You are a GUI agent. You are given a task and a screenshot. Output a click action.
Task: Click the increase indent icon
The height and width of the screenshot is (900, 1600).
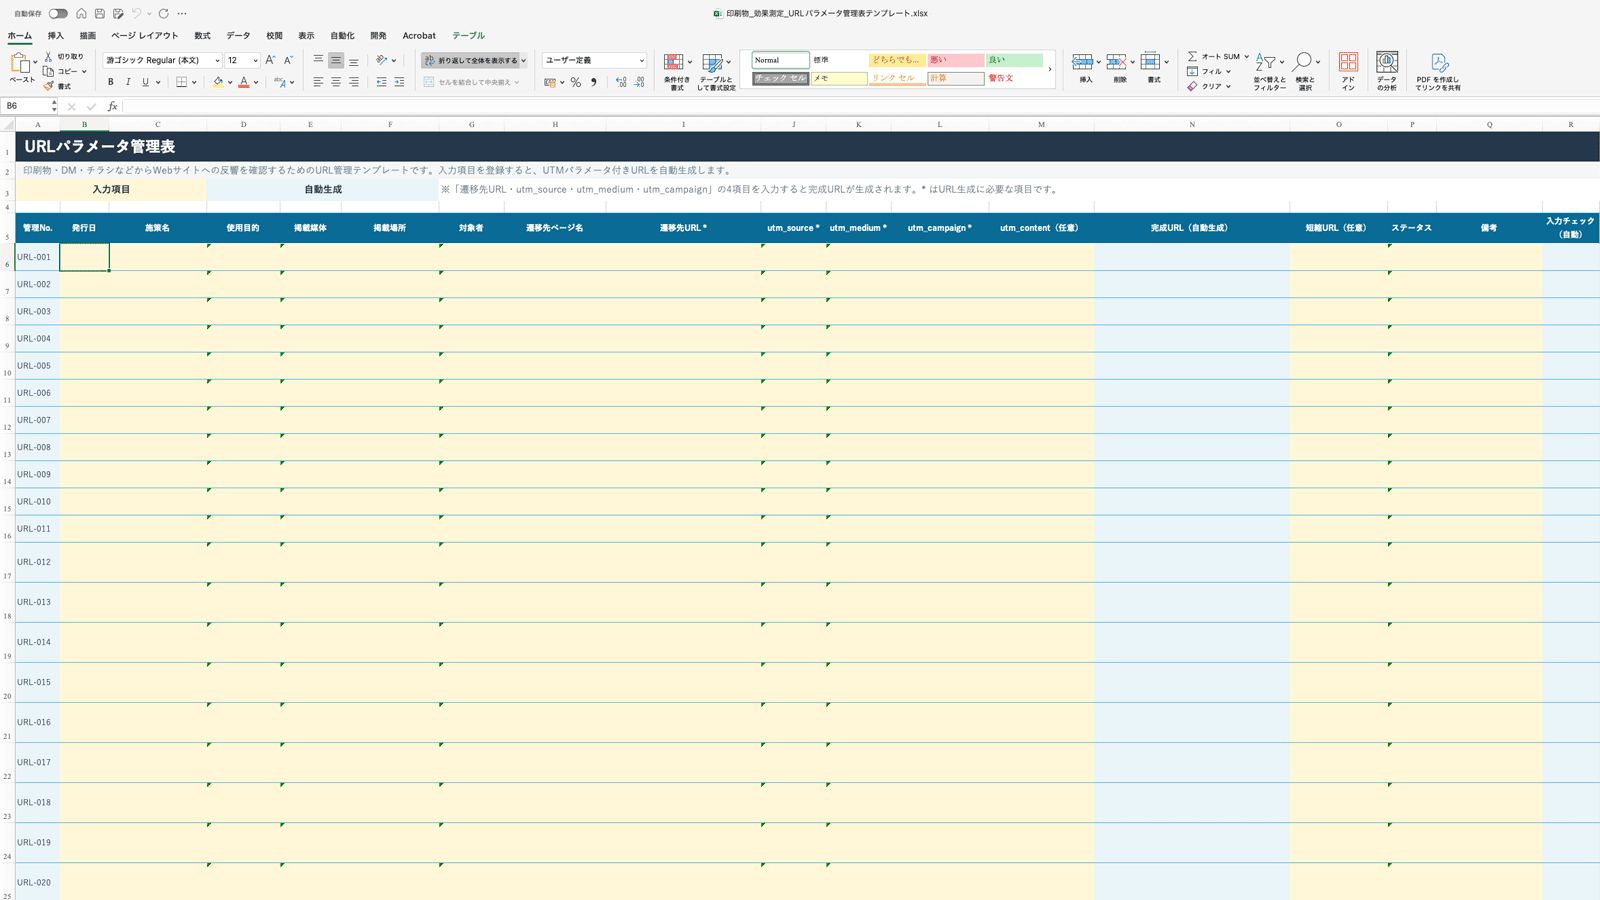tap(399, 82)
